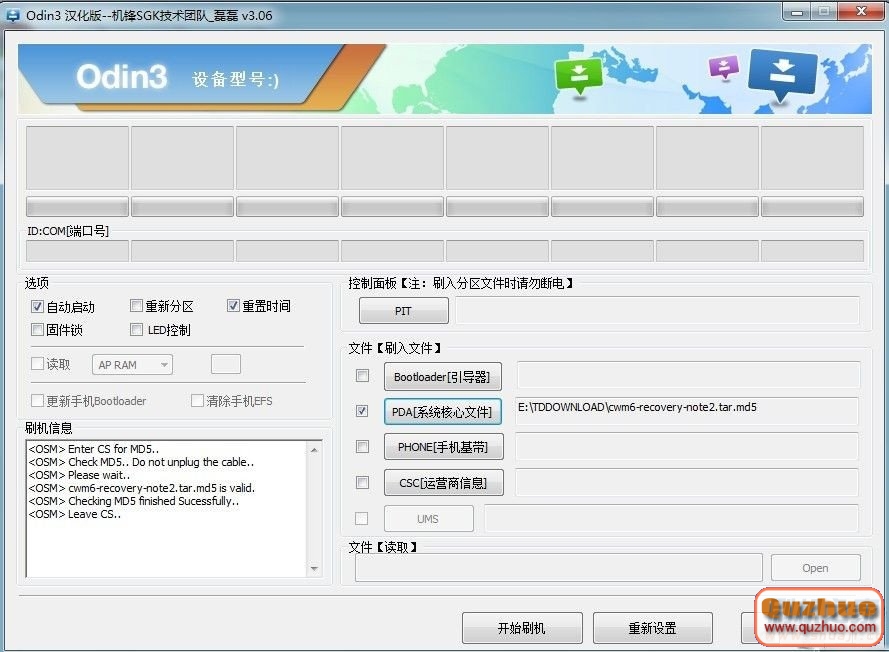Click the purple download icon in banner
Screen dimensions: 889x652
pyautogui.click(x=724, y=68)
